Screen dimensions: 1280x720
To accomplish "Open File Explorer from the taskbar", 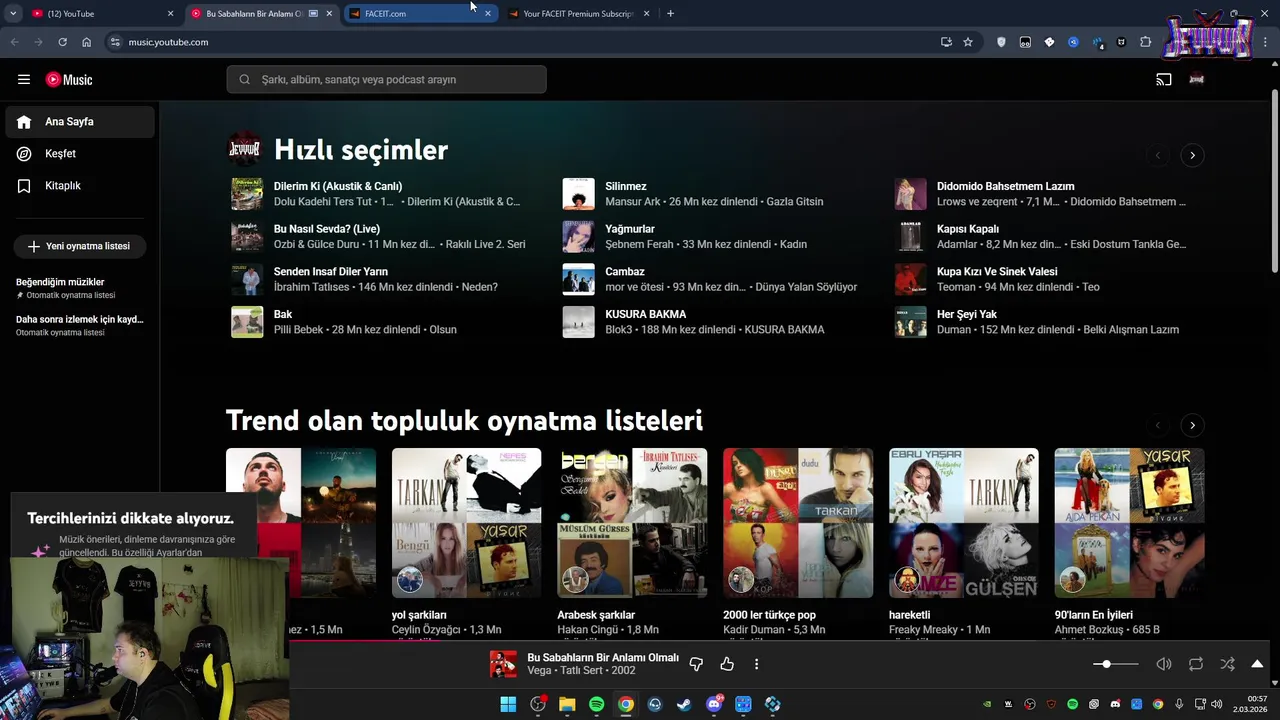I will coord(567,704).
